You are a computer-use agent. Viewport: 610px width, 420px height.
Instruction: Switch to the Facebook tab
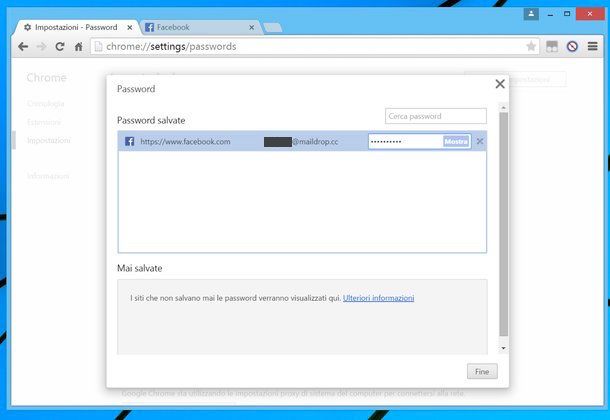pos(200,27)
